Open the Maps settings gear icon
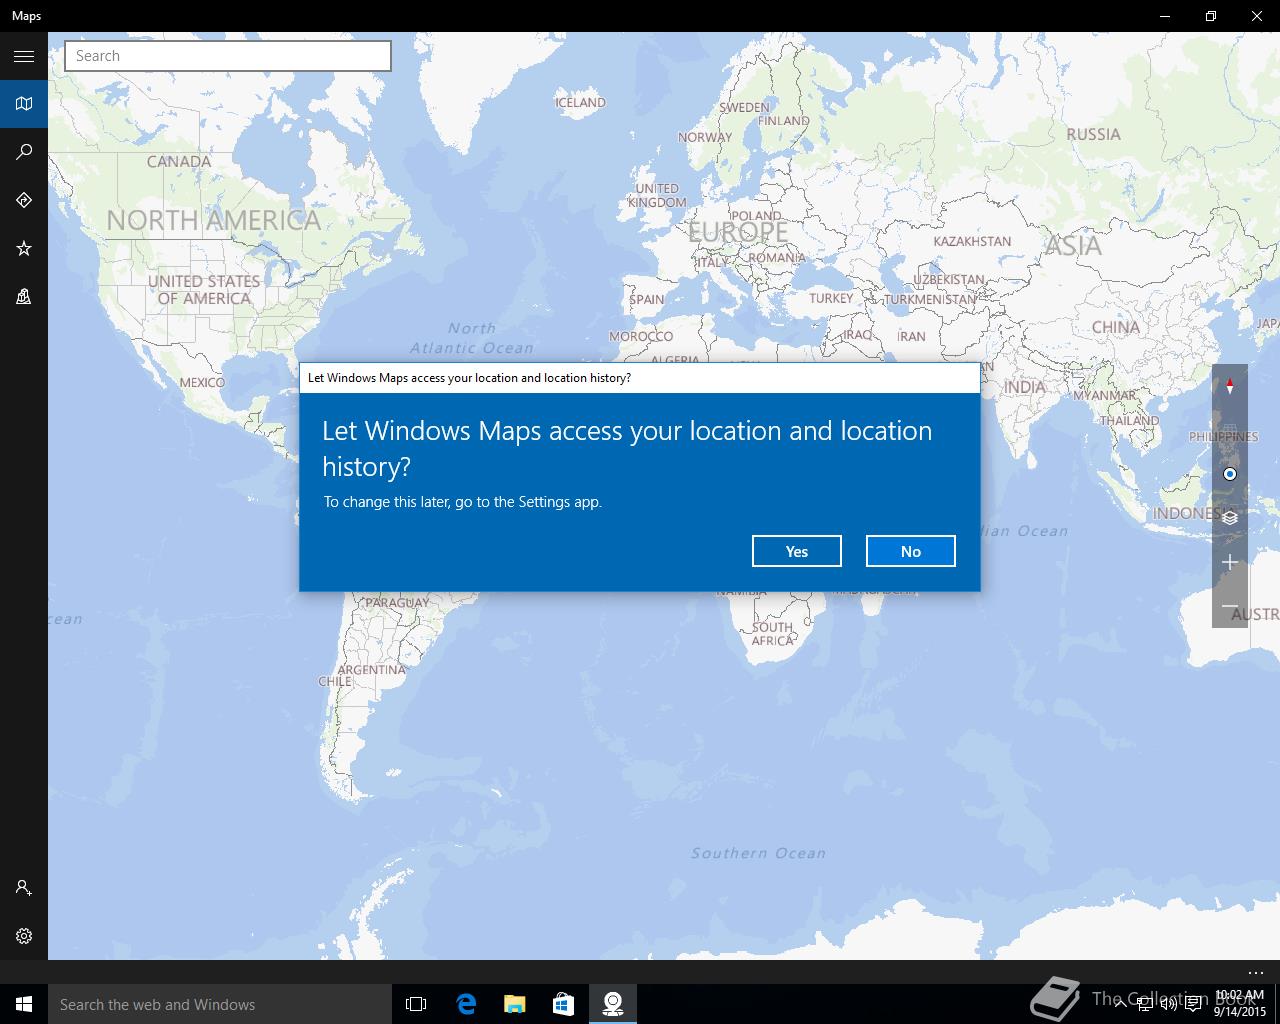 click(24, 936)
